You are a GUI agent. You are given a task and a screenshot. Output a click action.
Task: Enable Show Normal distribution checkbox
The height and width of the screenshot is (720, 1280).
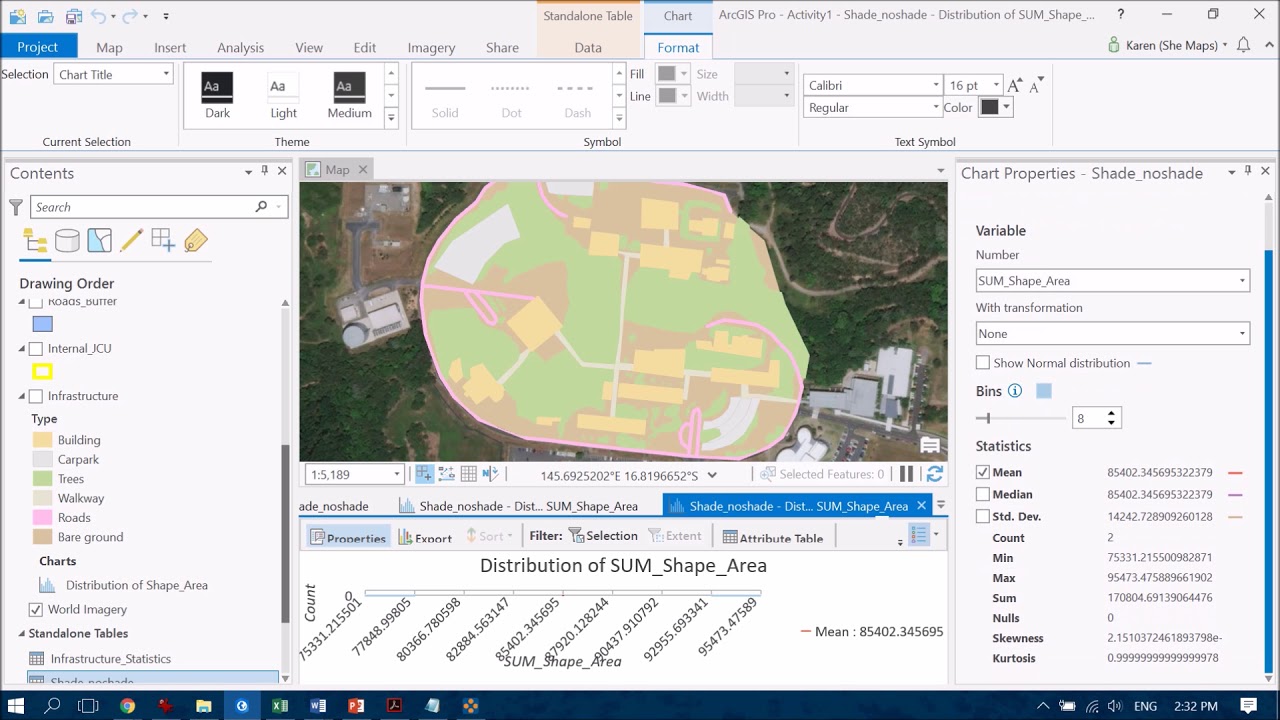pyautogui.click(x=983, y=363)
